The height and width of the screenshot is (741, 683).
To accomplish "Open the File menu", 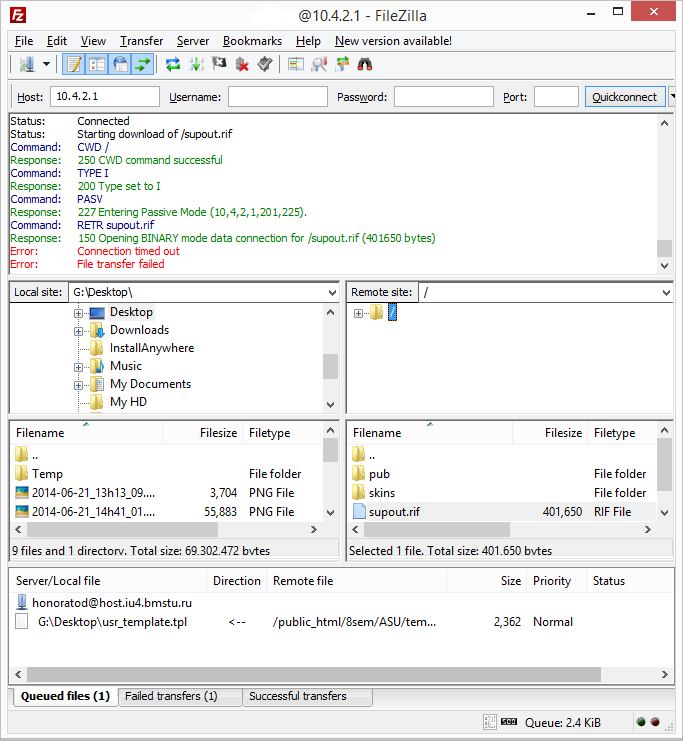I will (x=24, y=41).
